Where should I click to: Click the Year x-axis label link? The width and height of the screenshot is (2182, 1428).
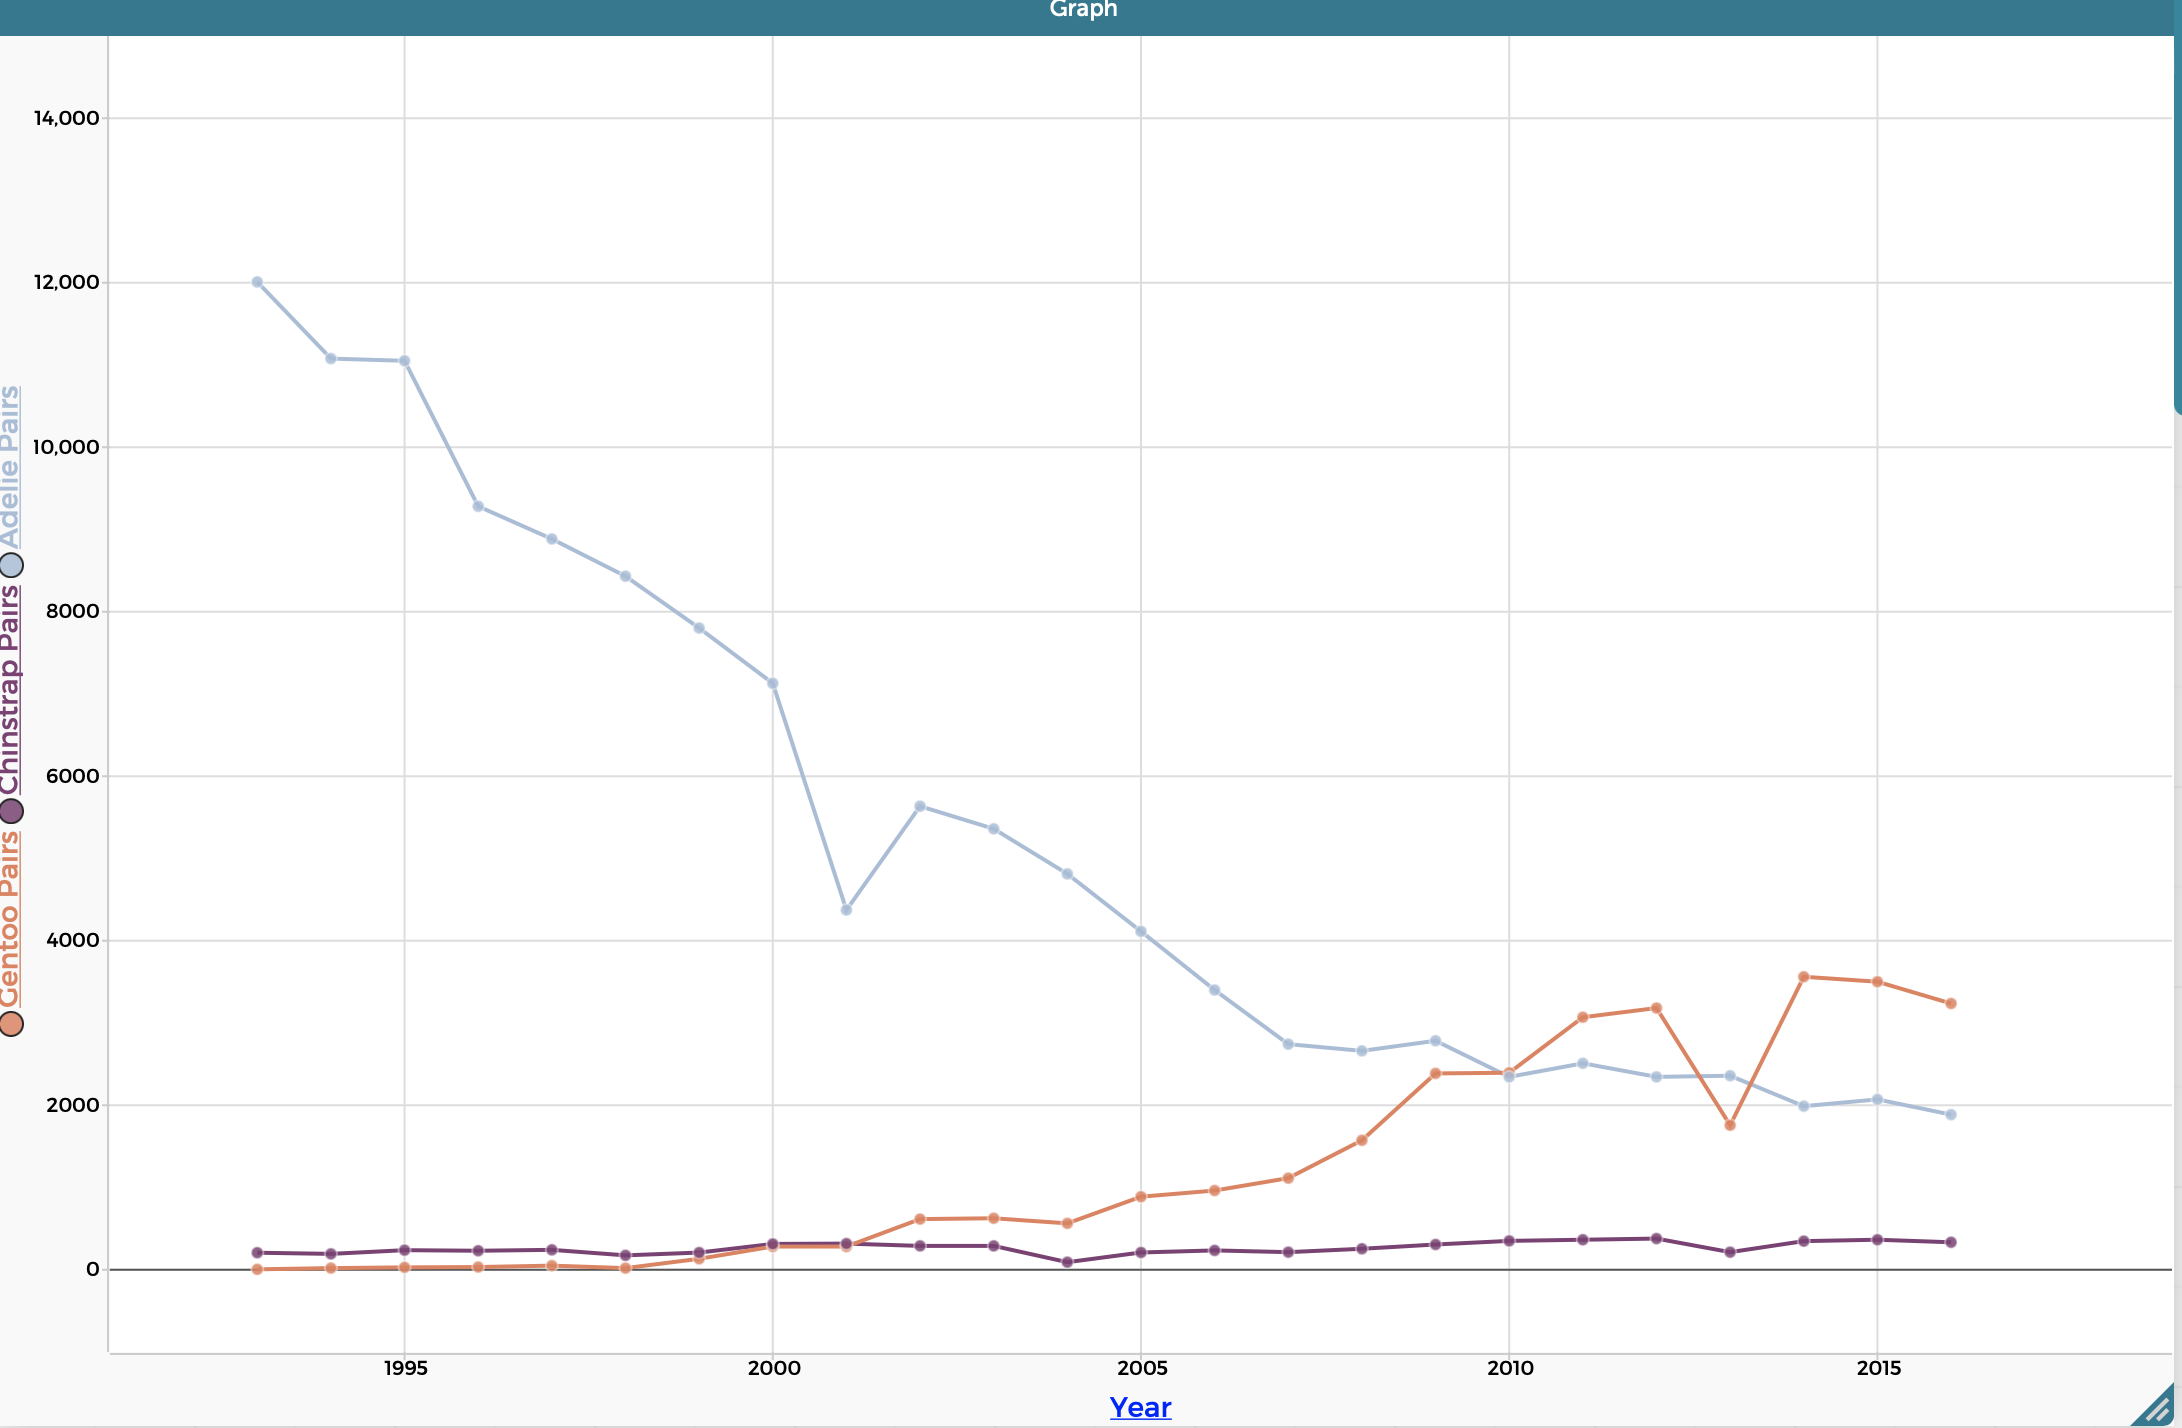point(1140,1407)
